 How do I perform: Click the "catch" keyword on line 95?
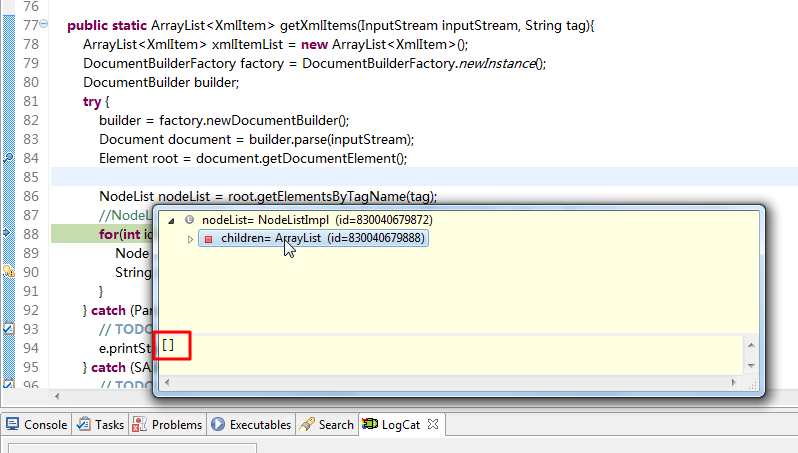pos(108,367)
